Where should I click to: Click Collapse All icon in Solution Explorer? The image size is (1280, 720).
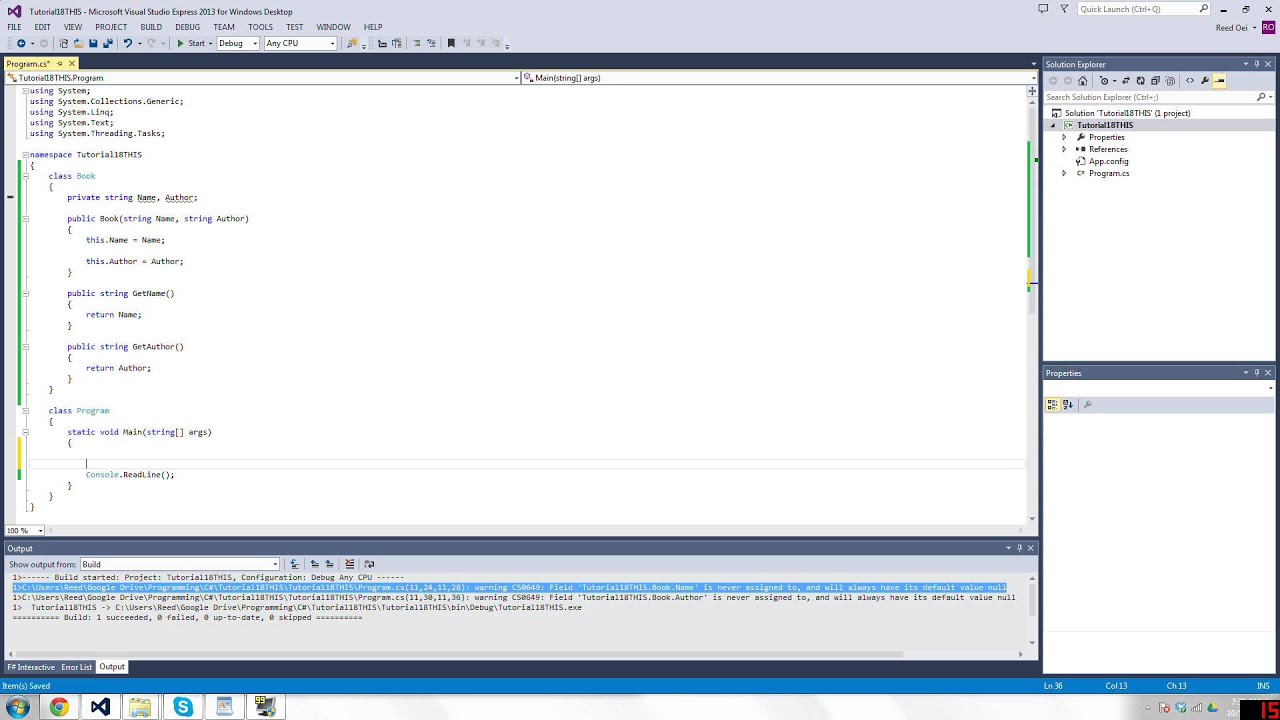pyautogui.click(x=1155, y=80)
